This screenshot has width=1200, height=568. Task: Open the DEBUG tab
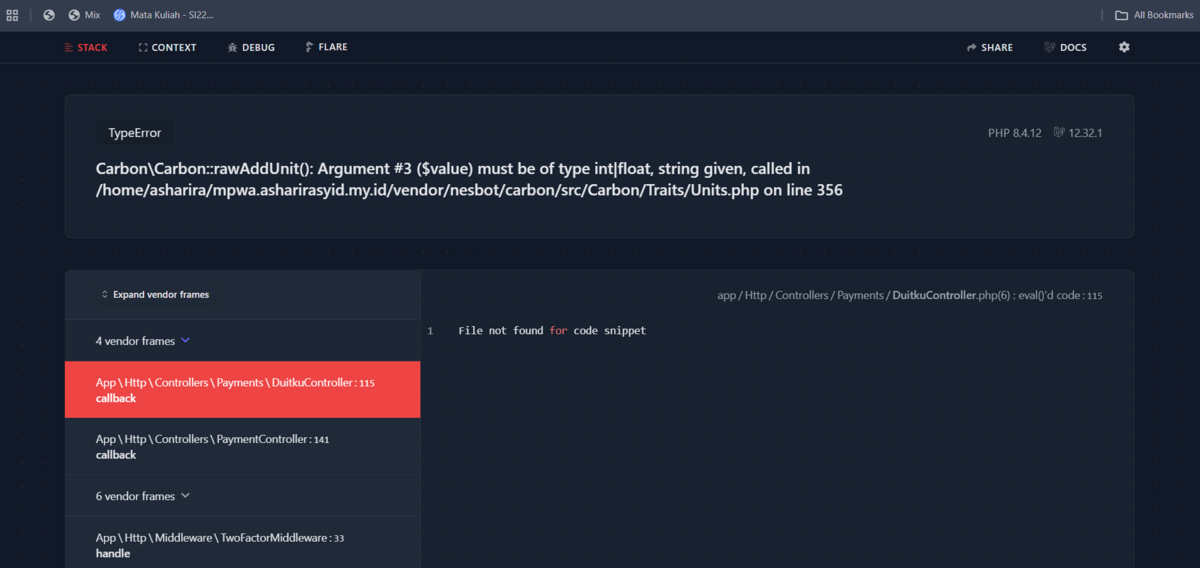click(x=251, y=47)
